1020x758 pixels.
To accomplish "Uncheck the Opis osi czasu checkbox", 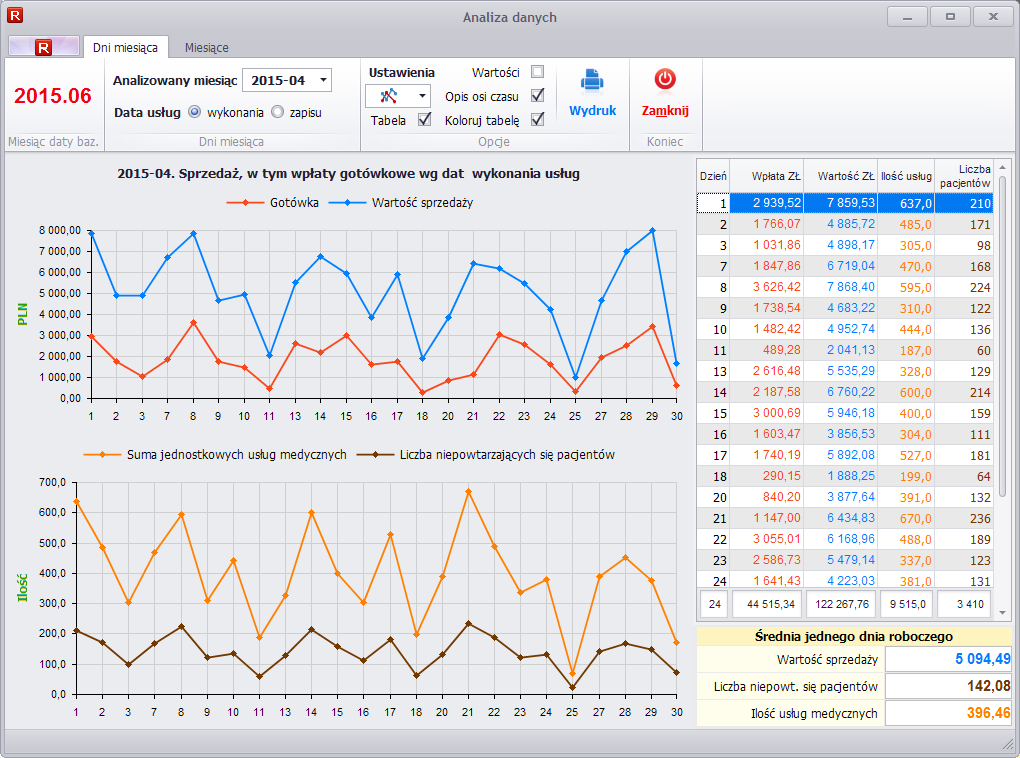I will [538, 96].
